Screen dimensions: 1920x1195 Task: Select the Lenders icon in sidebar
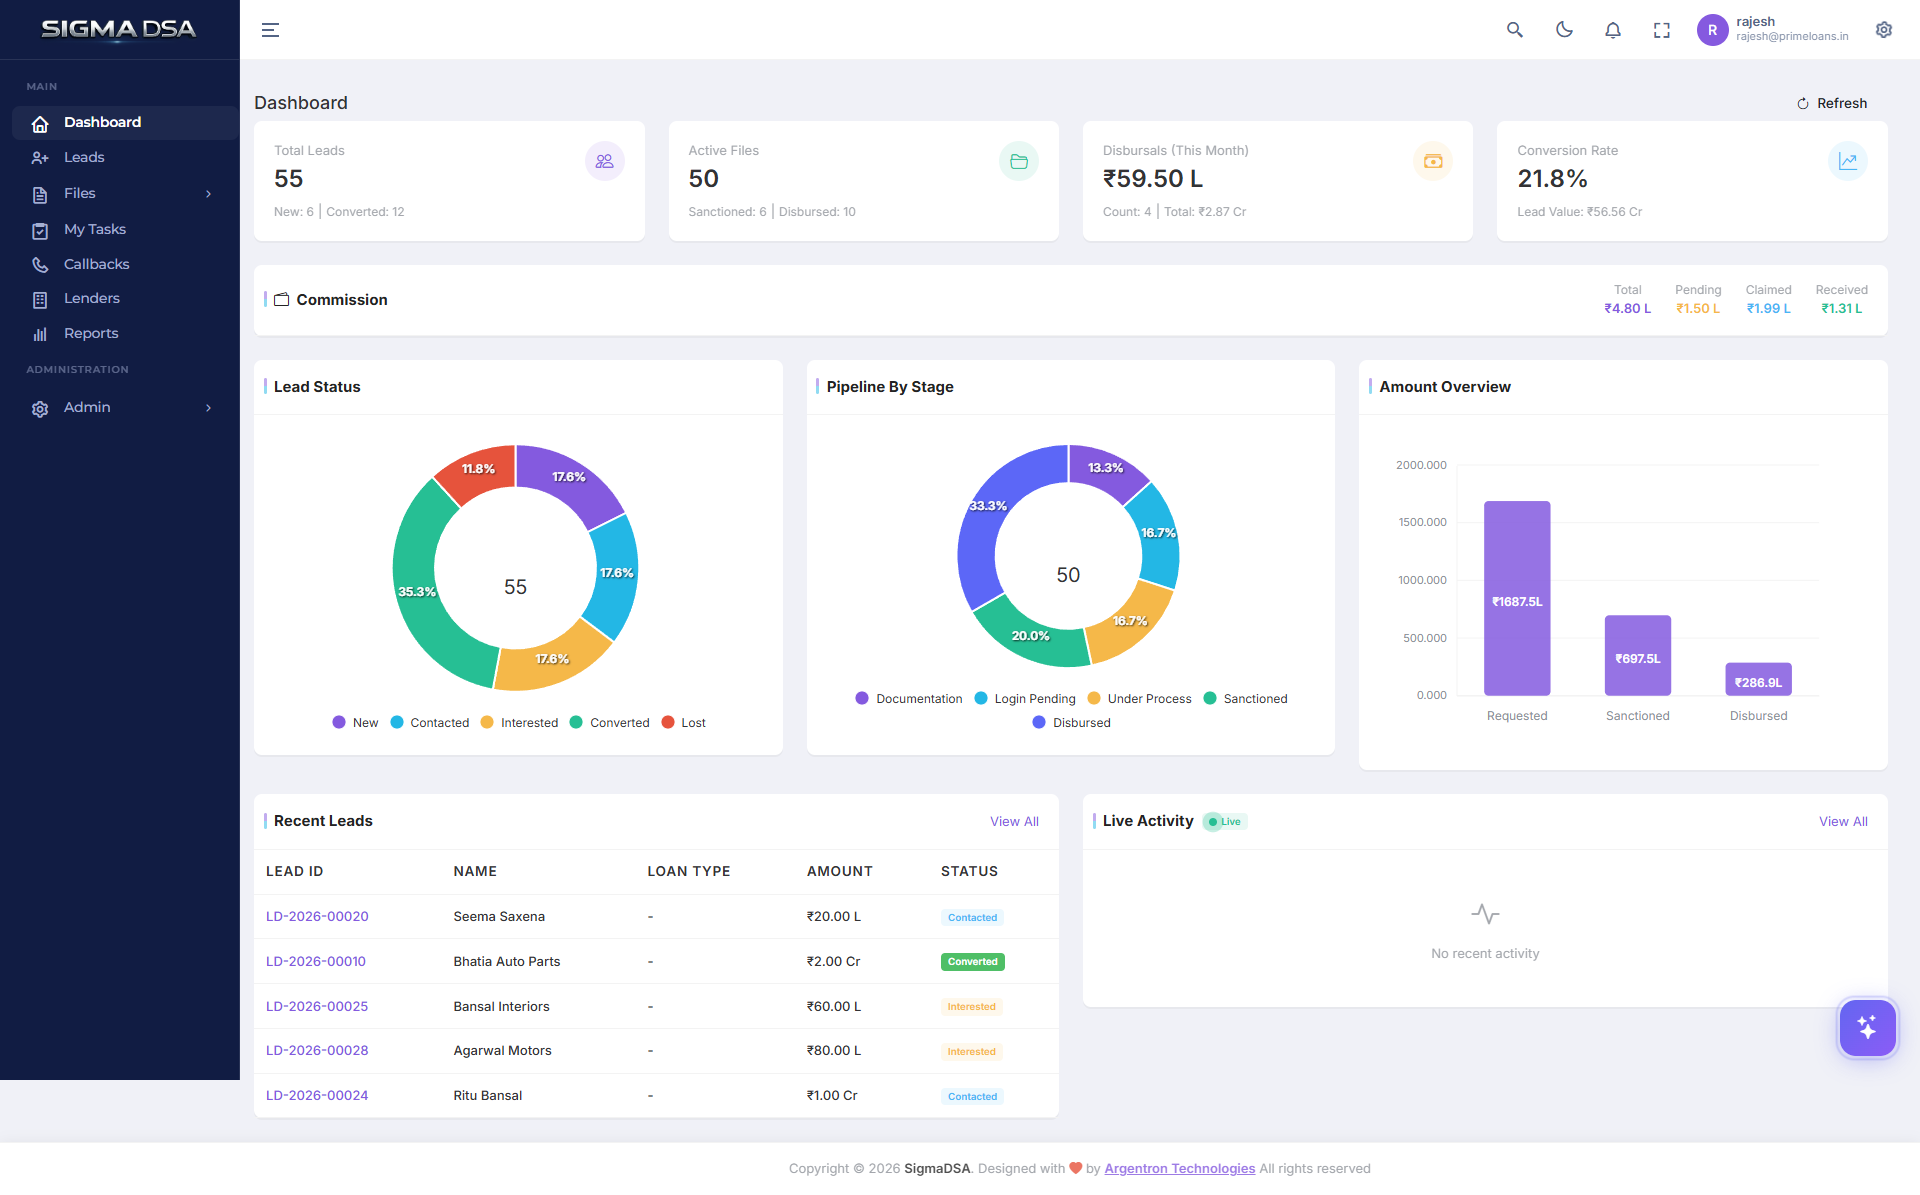[40, 298]
